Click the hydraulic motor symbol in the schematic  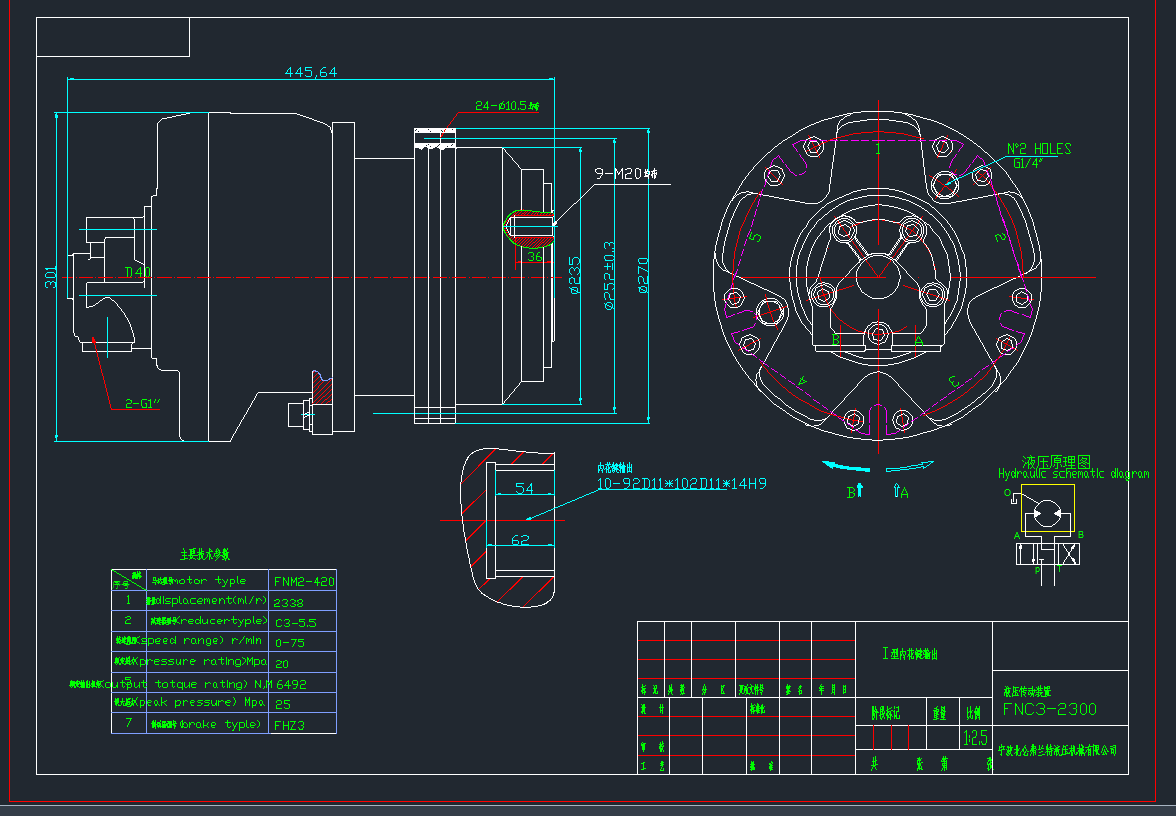click(1046, 514)
